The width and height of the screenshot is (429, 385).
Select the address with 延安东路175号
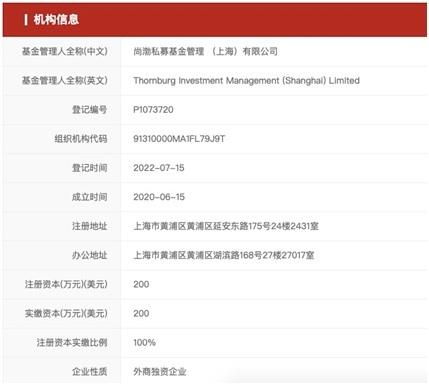[x=226, y=226]
